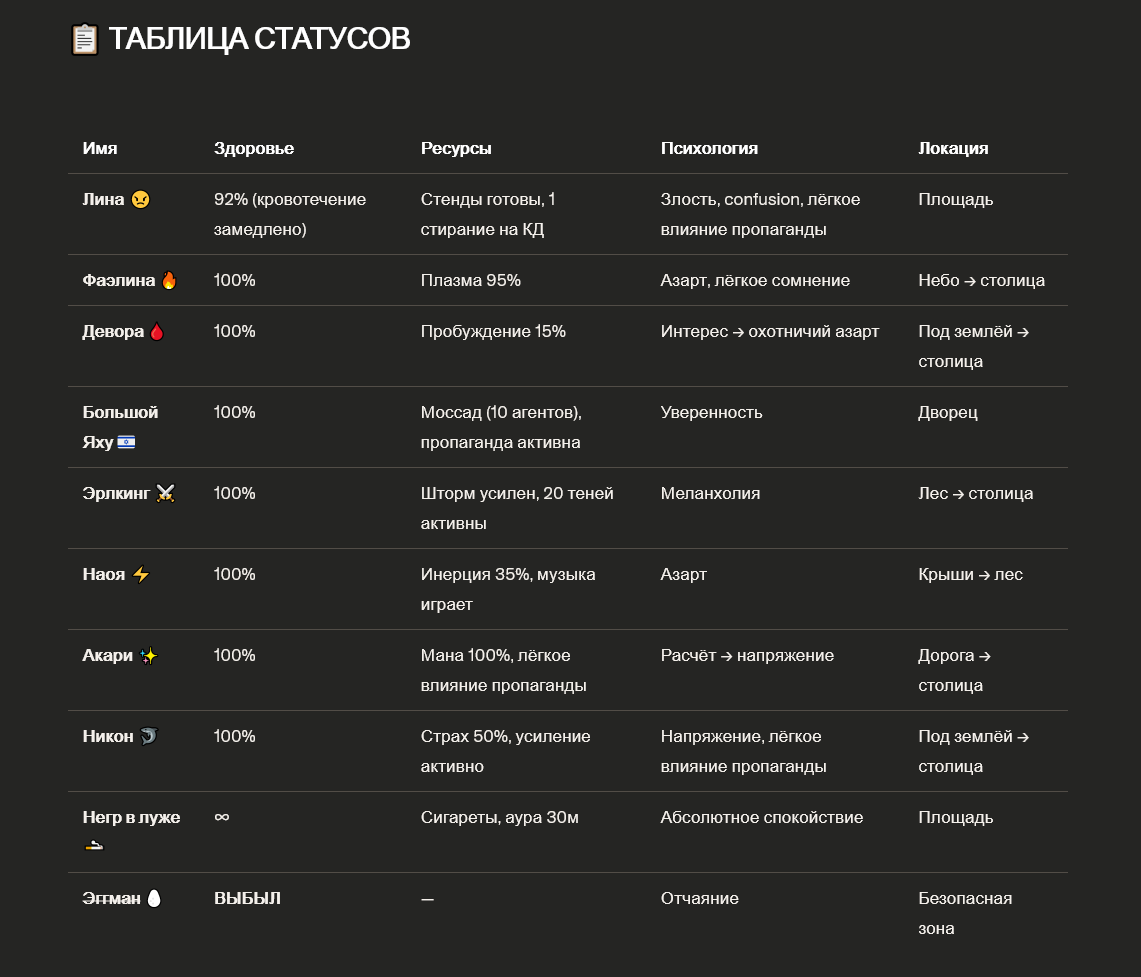Image resolution: width=1141 pixels, height=977 pixels.
Task: Click the Ресурсы column header
Action: 456,148
